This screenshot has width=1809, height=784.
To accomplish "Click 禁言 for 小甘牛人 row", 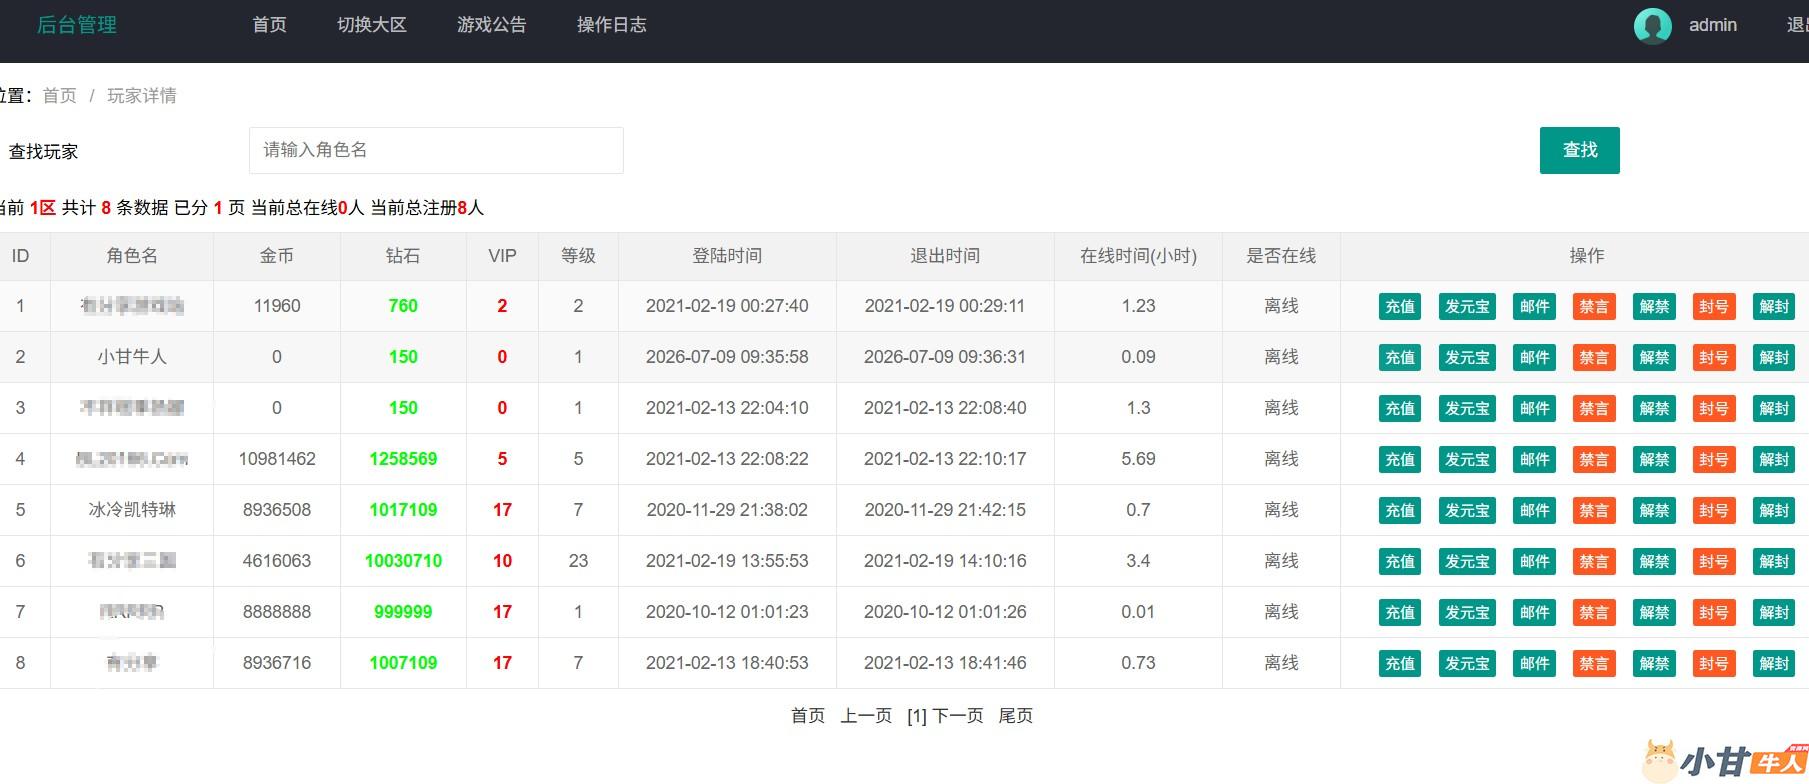I will pyautogui.click(x=1594, y=358).
